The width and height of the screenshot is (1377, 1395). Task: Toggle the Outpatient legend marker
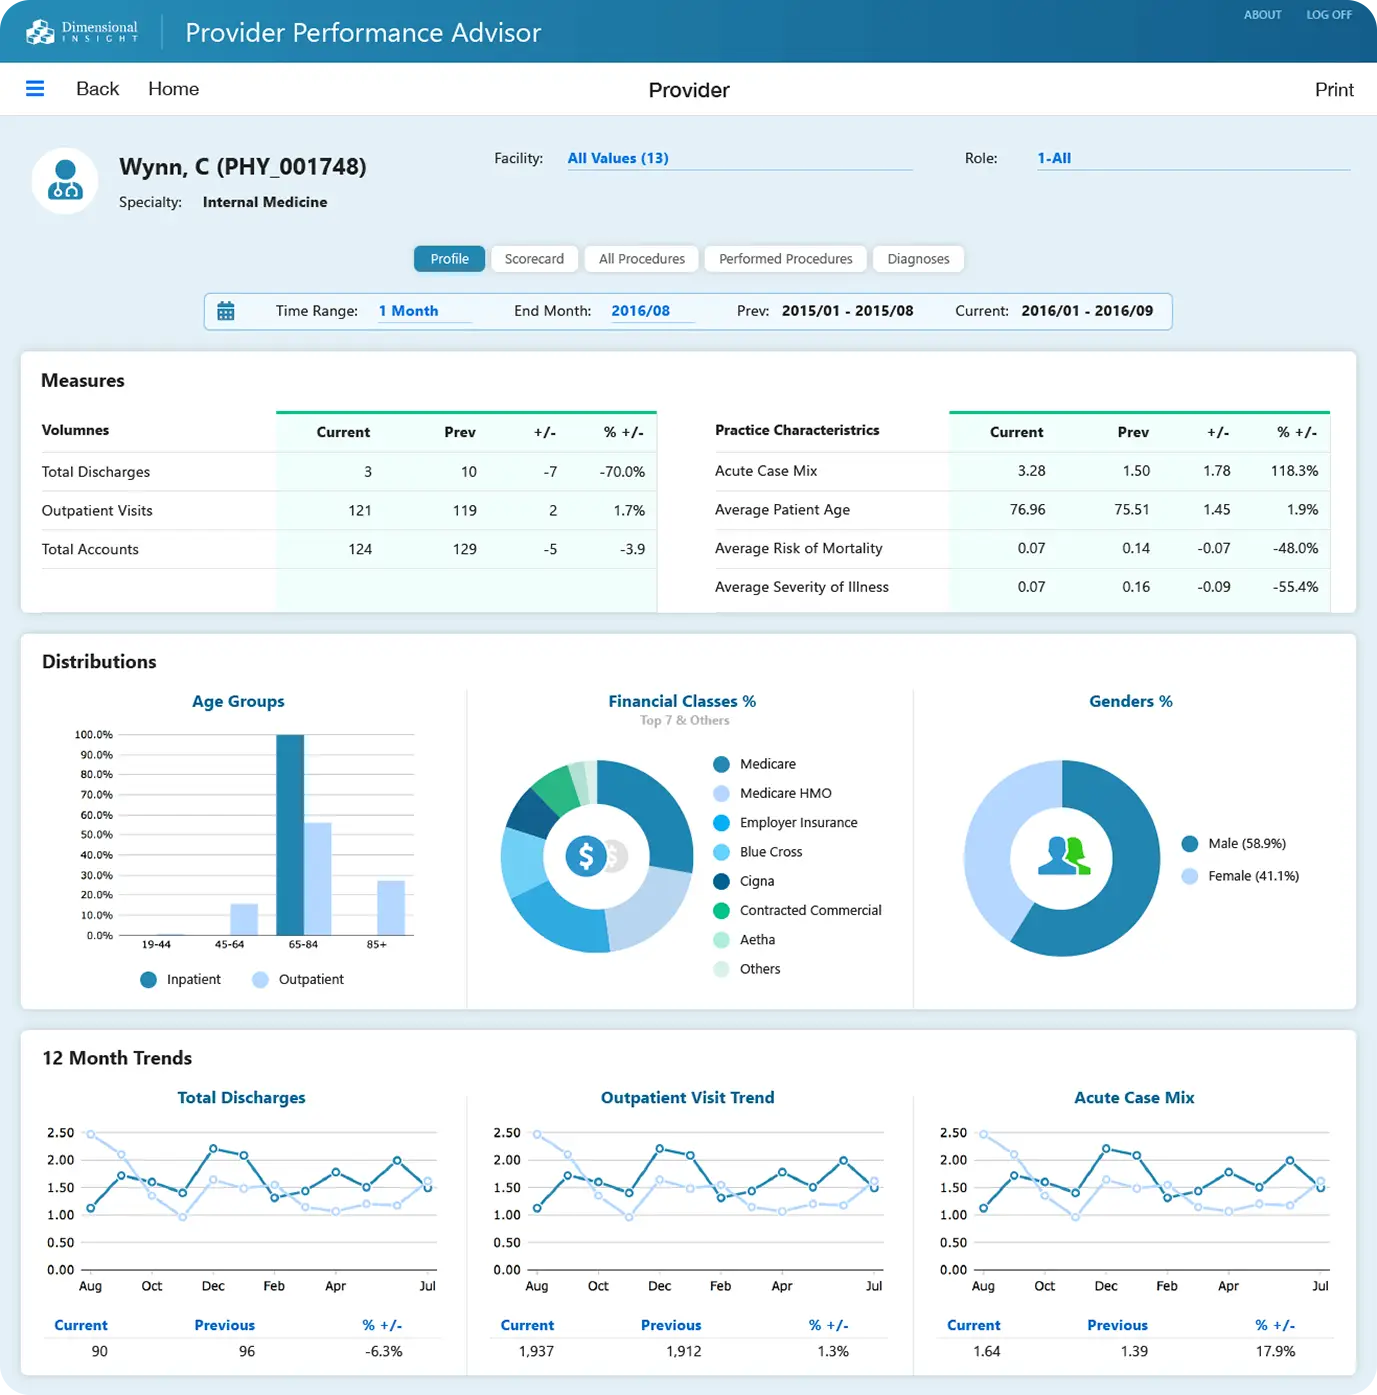pos(261,980)
